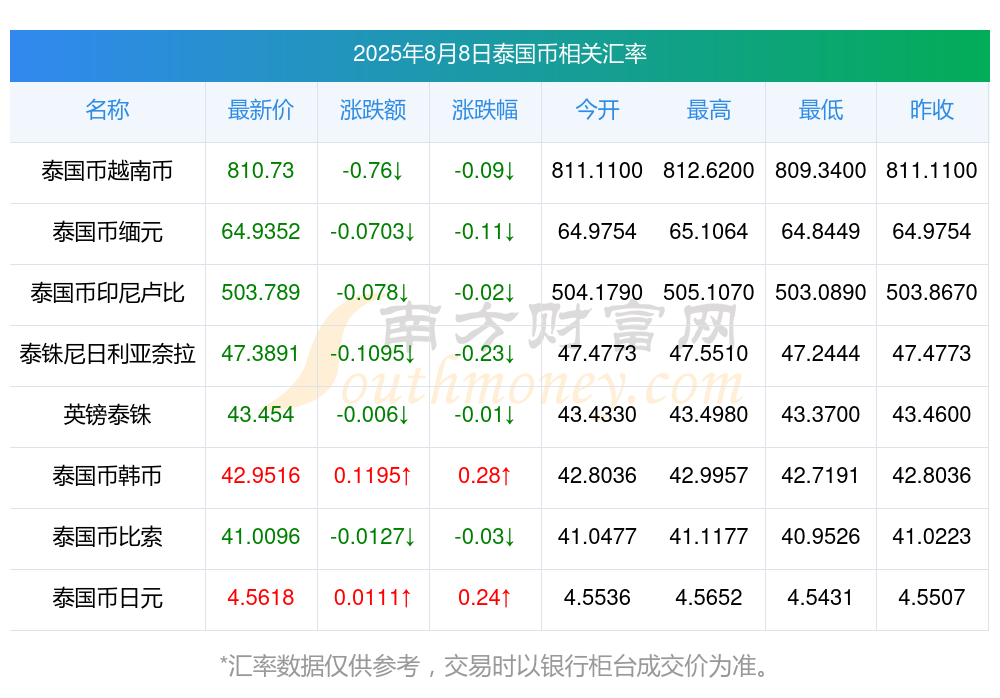The height and width of the screenshot is (698, 1000).
Task: Click the high value 812.6200
Action: [x=709, y=170]
